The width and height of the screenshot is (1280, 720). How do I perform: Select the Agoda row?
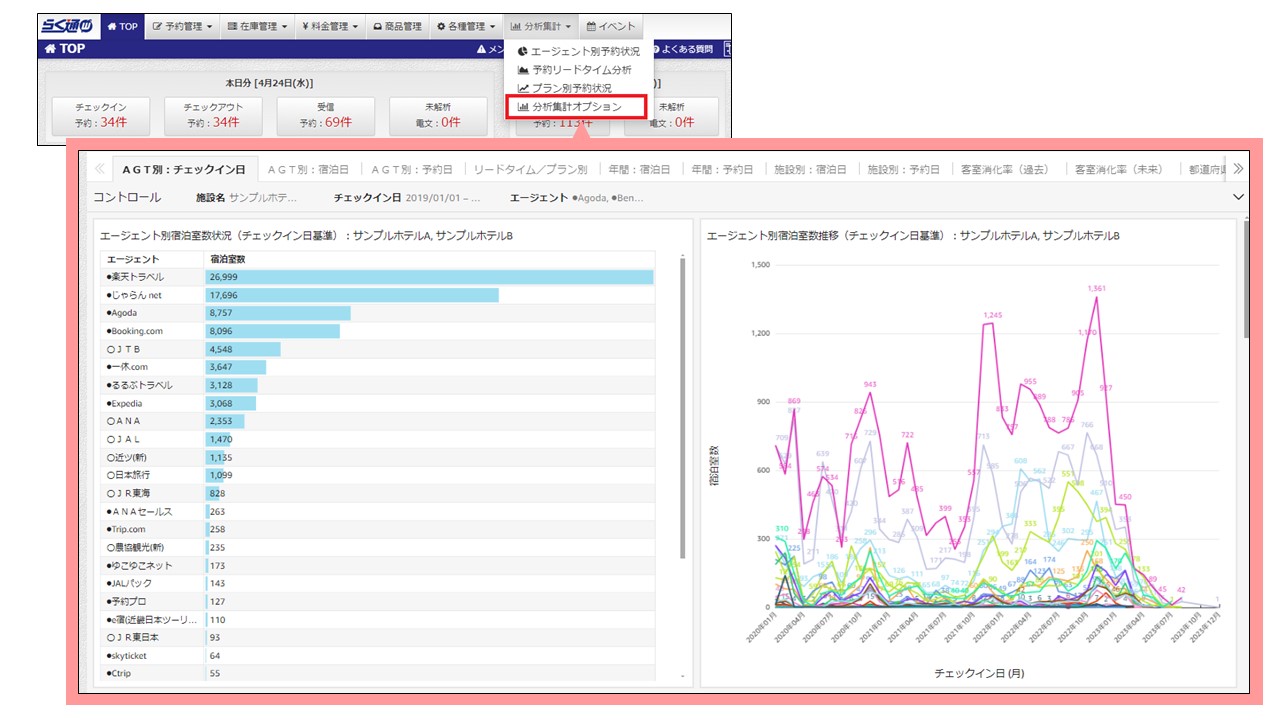[378, 313]
